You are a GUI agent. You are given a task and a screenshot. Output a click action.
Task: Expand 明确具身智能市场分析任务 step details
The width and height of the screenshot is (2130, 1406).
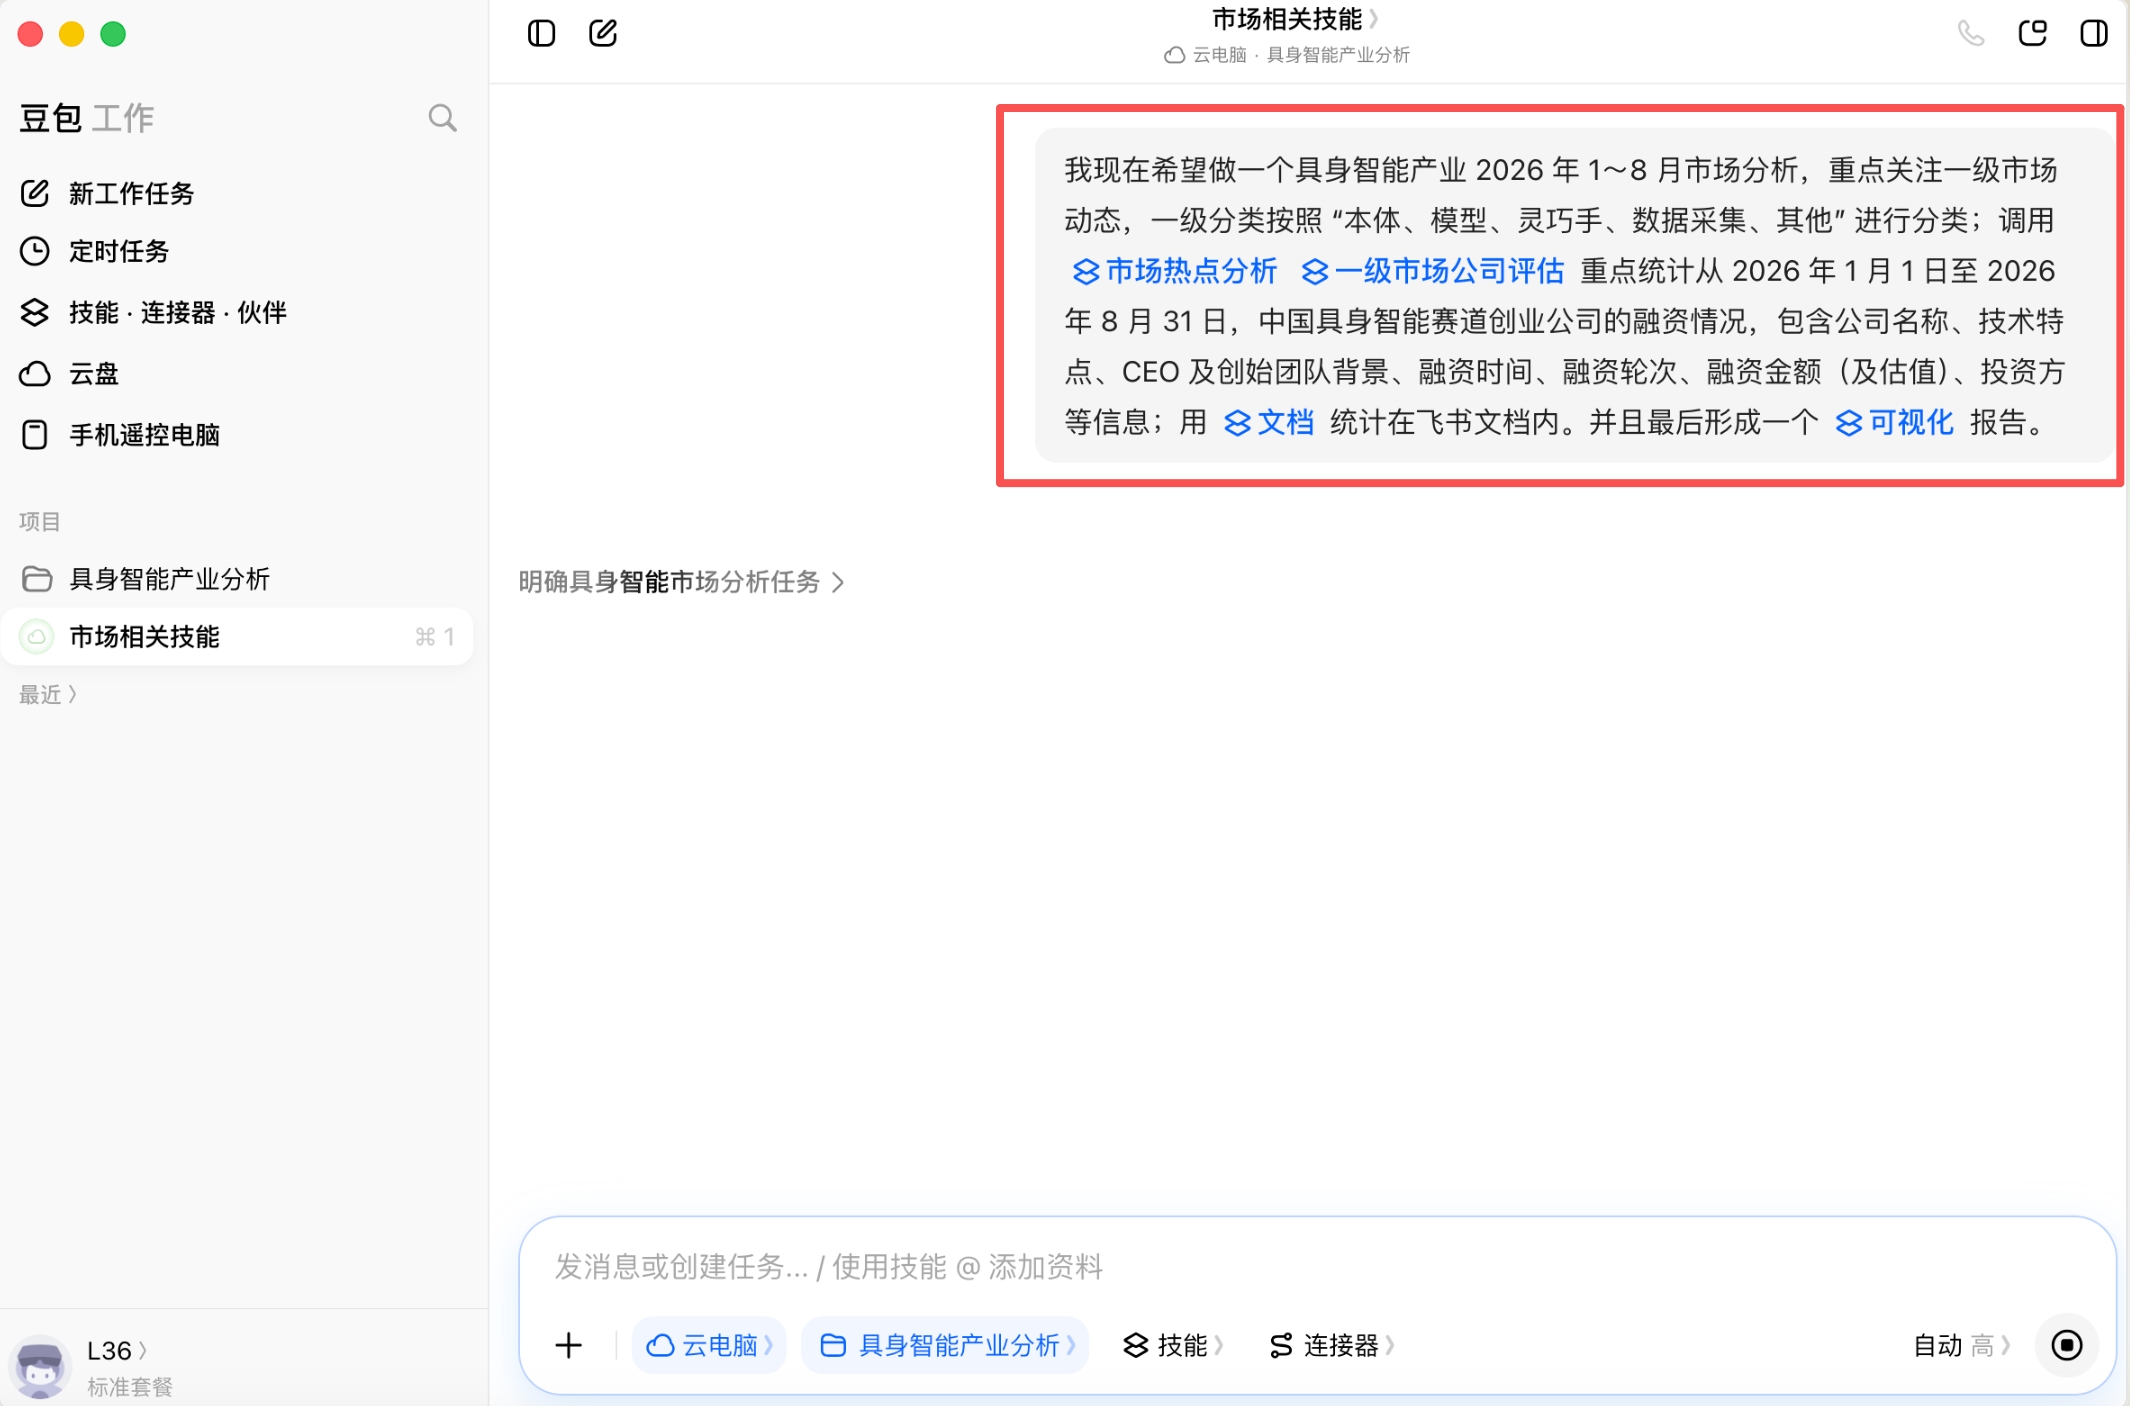point(682,582)
